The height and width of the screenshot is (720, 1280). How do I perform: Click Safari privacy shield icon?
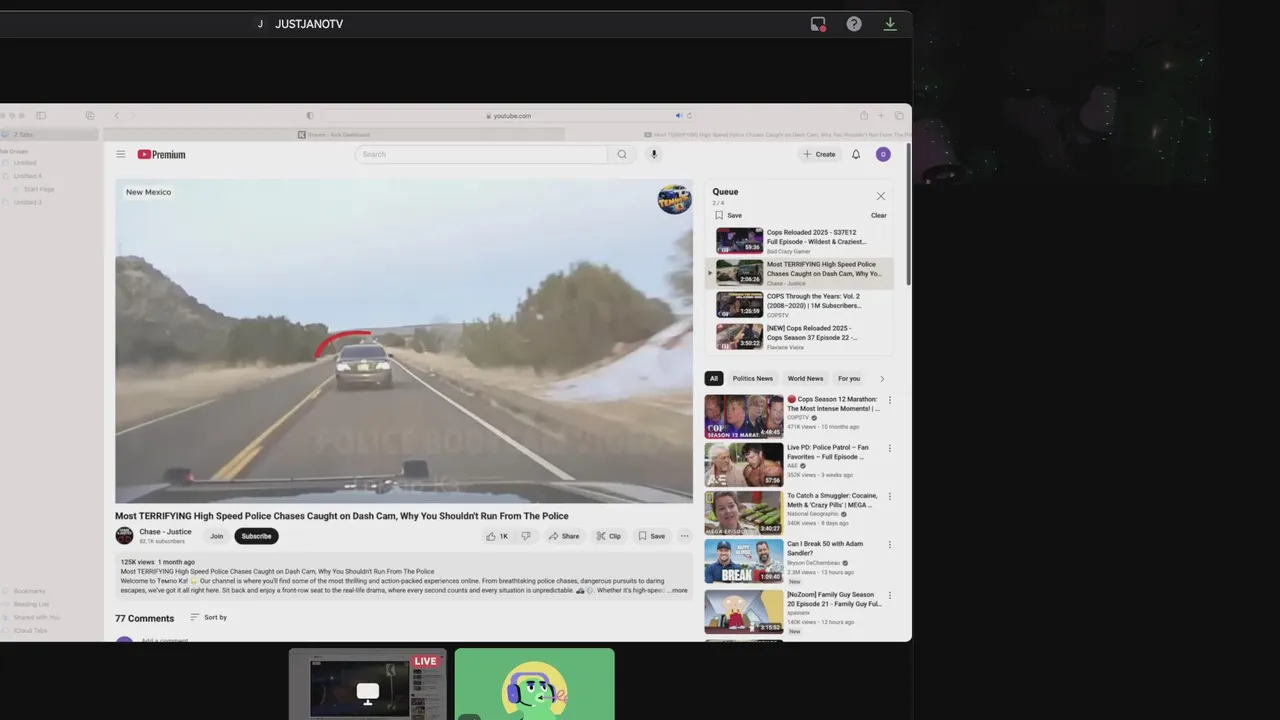(309, 116)
